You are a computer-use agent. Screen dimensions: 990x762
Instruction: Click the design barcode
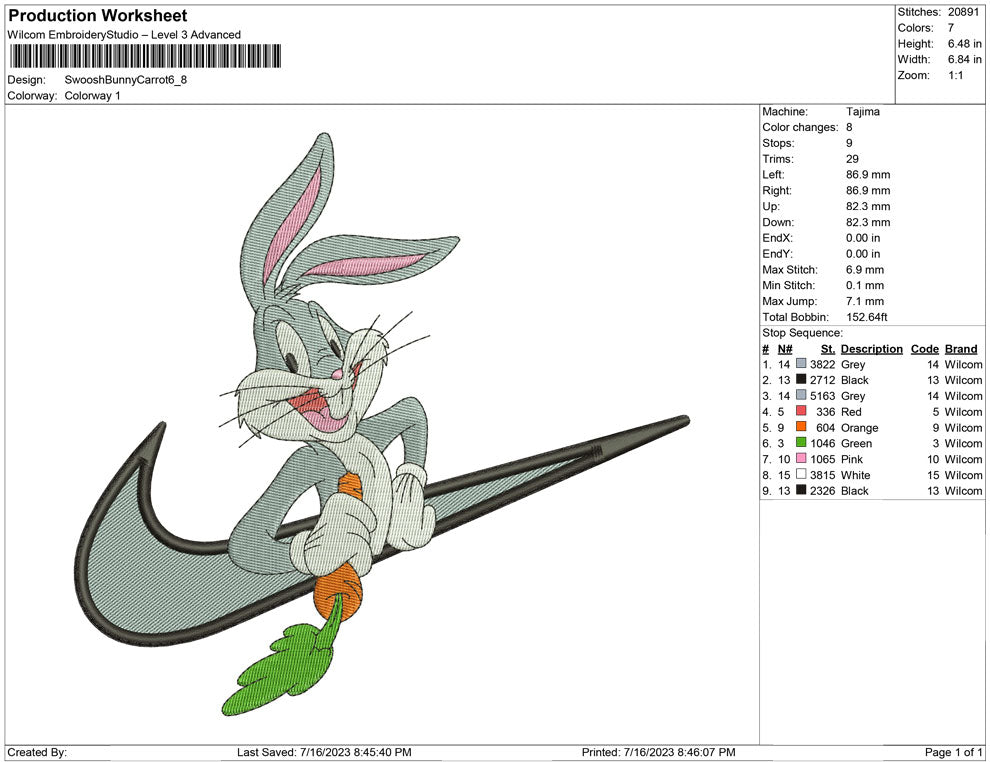[145, 55]
